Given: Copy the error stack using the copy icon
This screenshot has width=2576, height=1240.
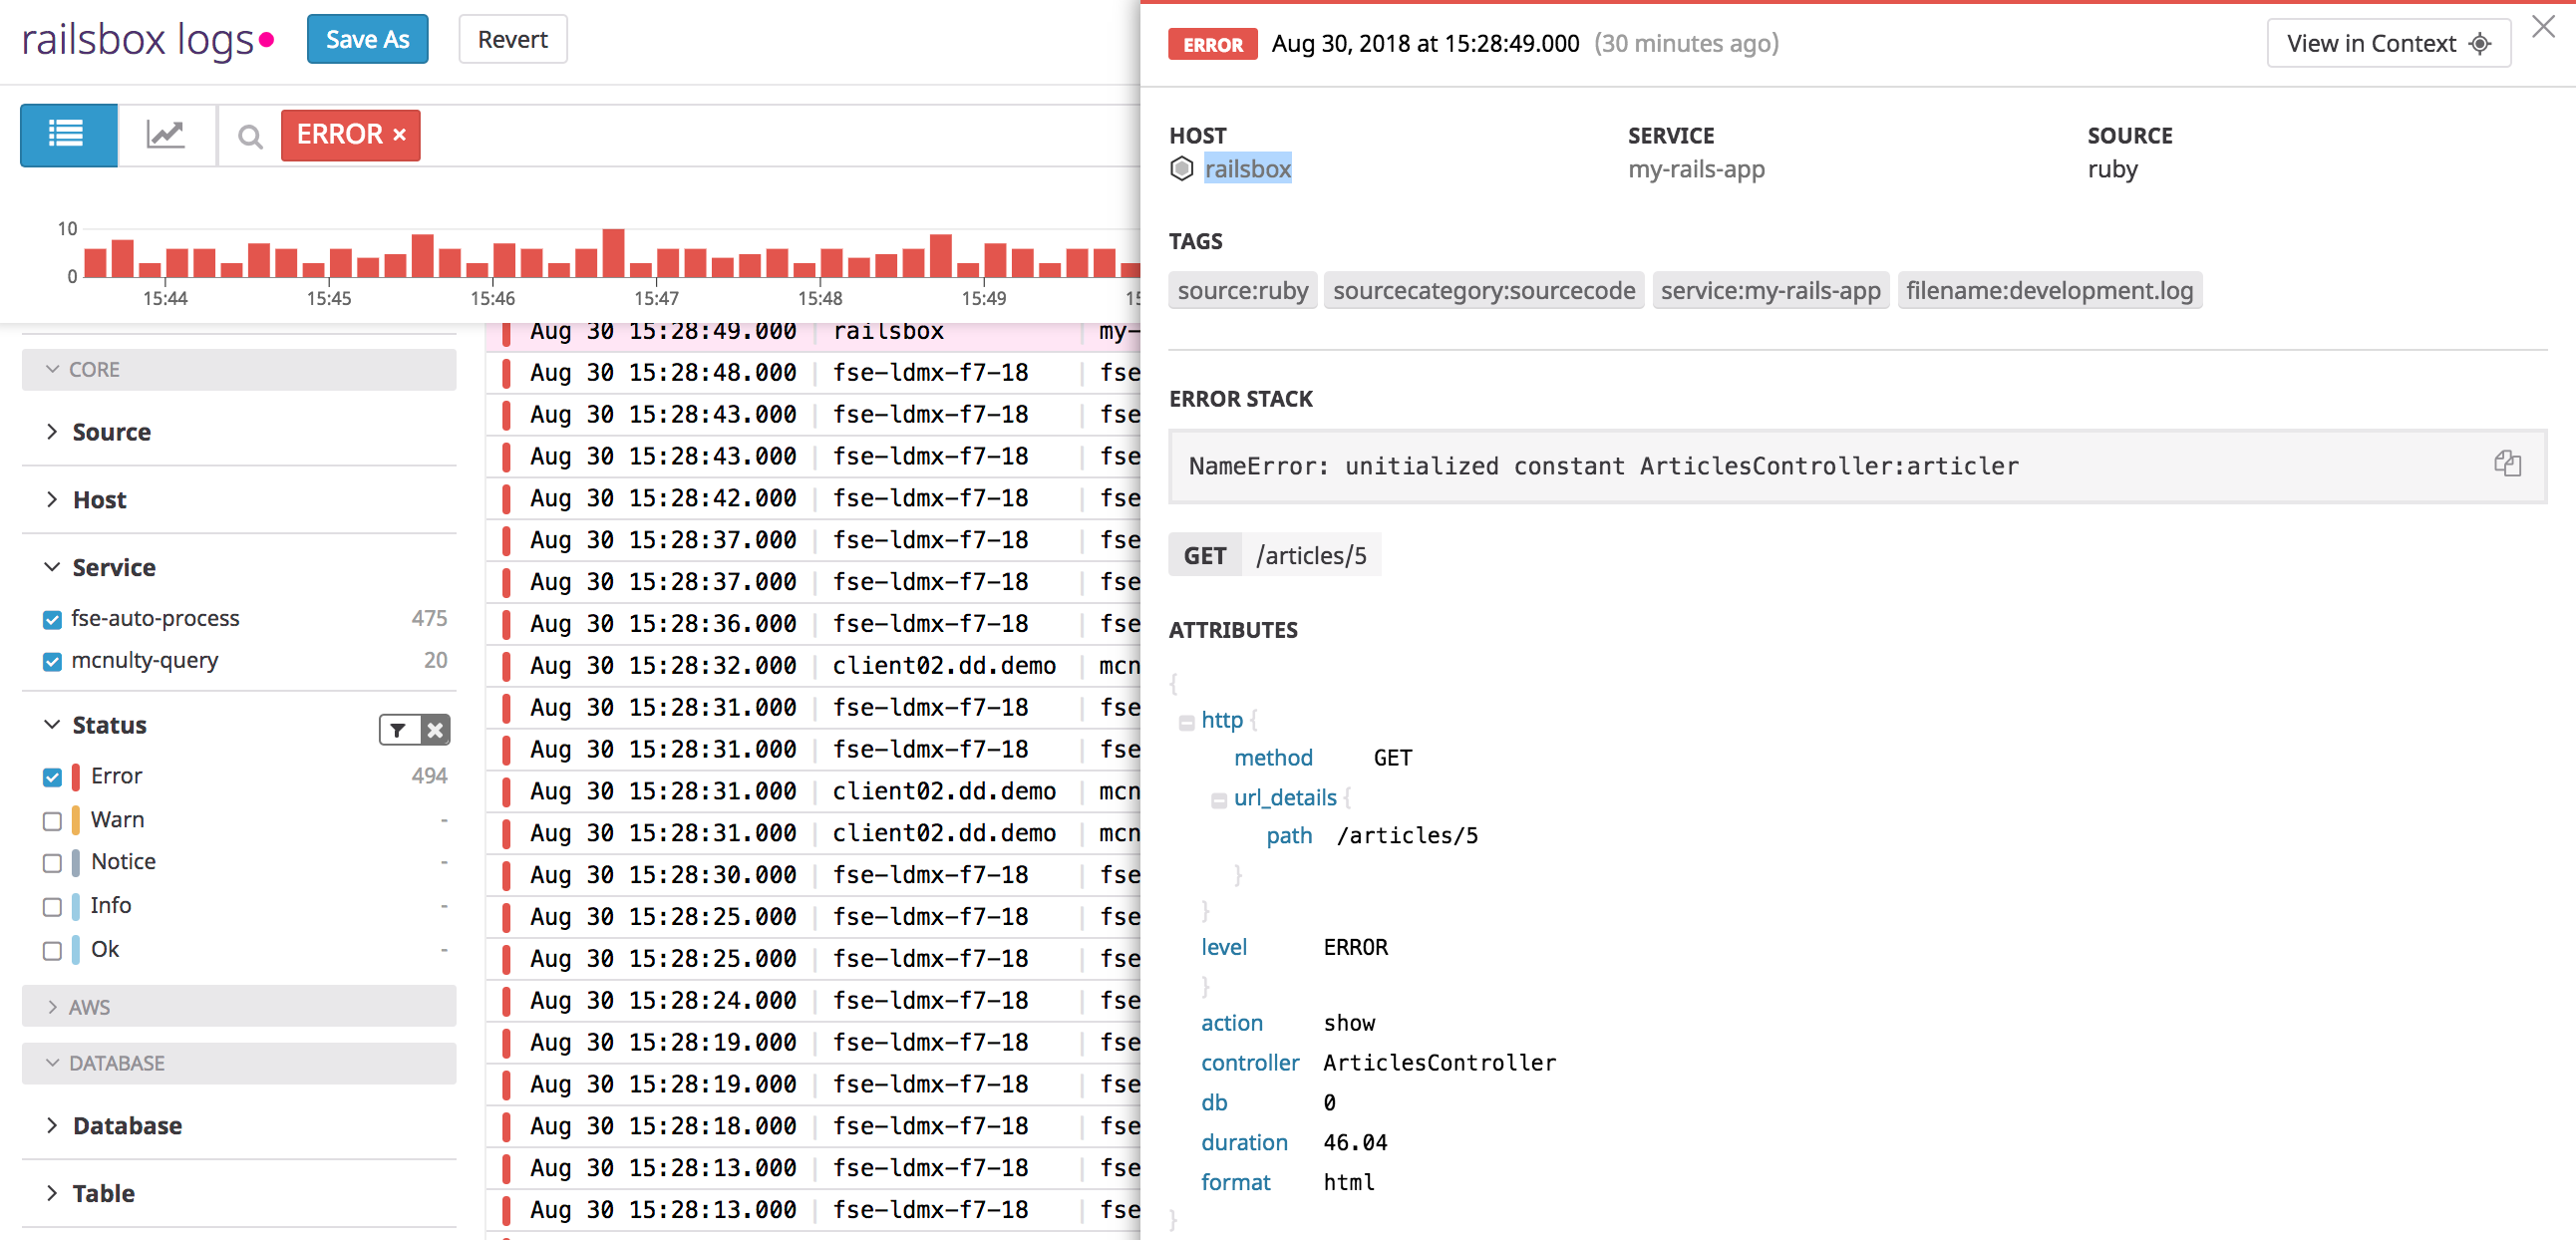Looking at the screenshot, I should pos(2508,463).
